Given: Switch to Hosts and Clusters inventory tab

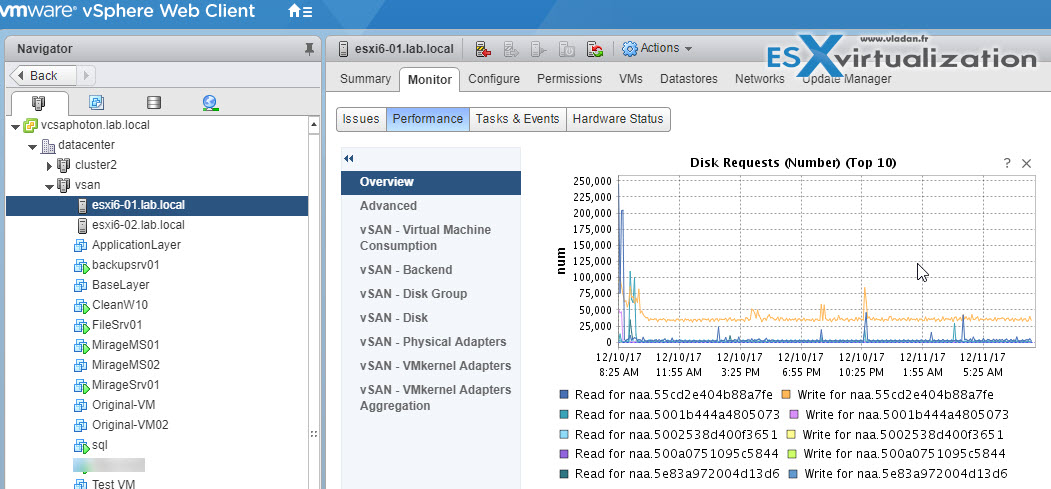Looking at the screenshot, I should (x=39, y=103).
